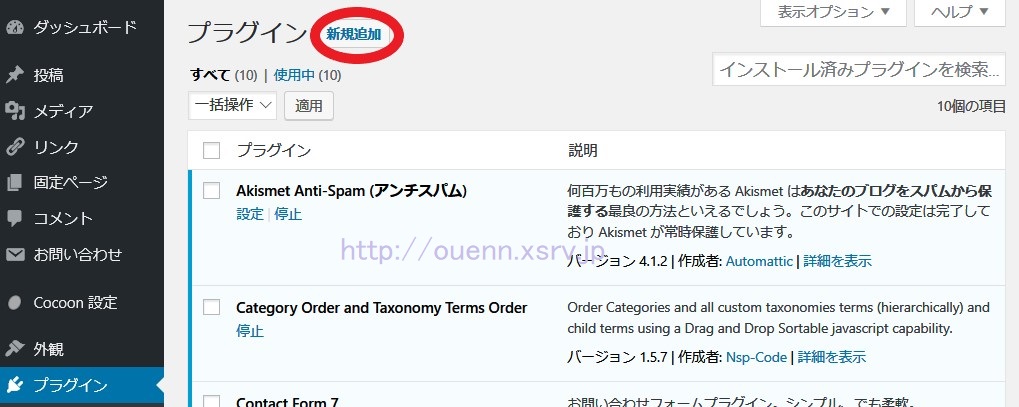This screenshot has width=1019, height=407.
Task: Click the envelope icon for お問い合わせ
Action: click(x=15, y=254)
